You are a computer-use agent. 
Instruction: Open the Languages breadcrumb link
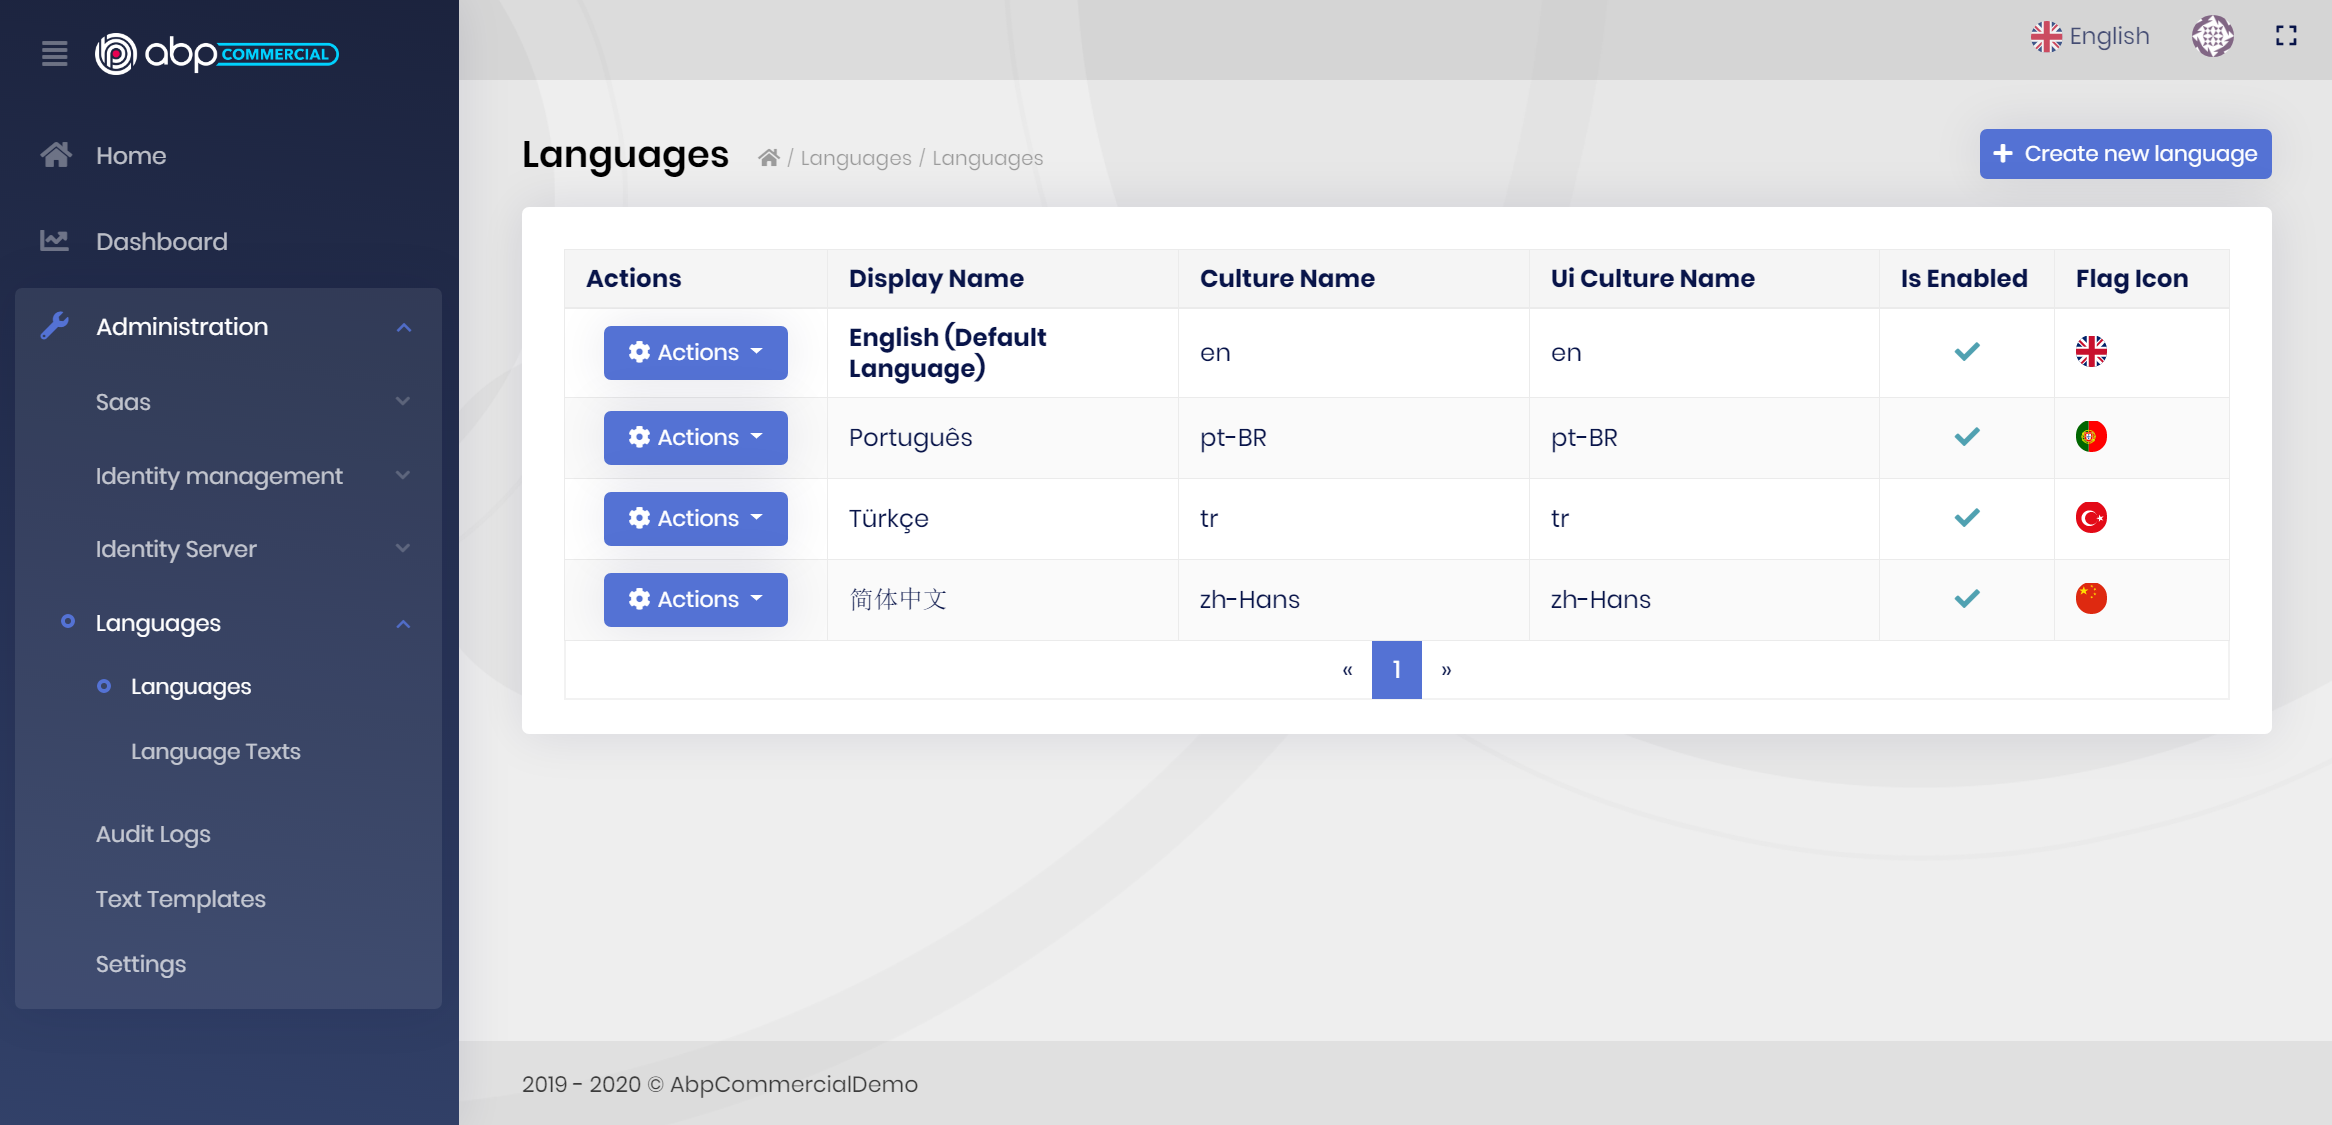855,157
